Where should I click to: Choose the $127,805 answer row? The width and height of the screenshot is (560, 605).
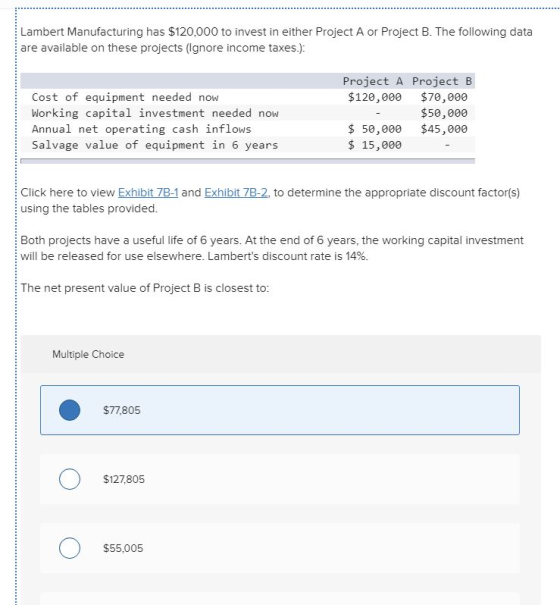(280, 479)
